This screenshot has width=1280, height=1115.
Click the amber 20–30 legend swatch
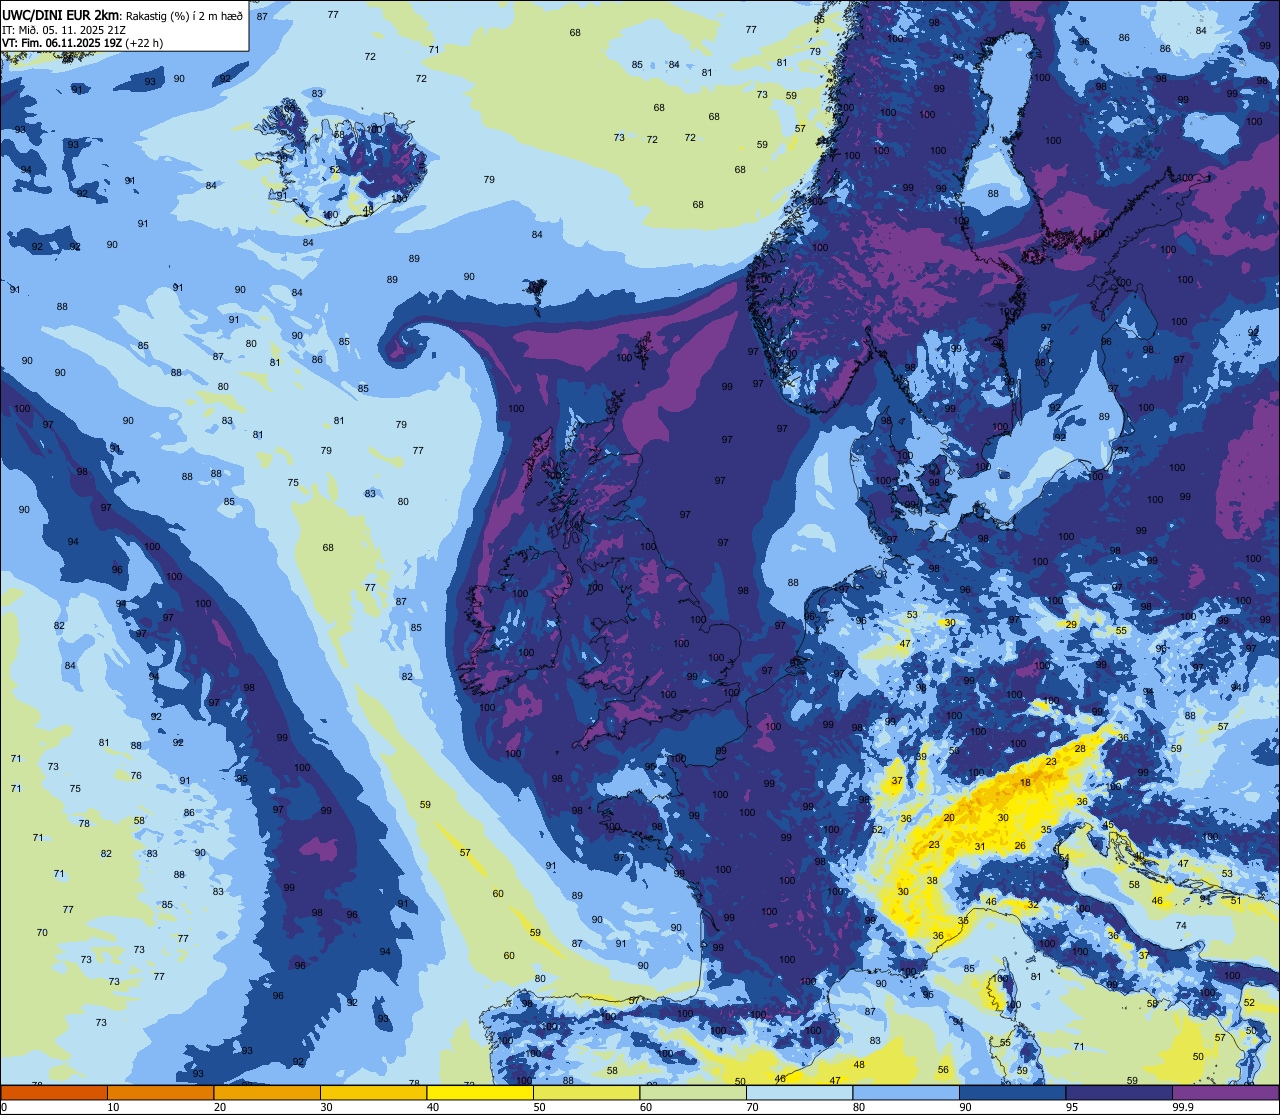tap(267, 1092)
